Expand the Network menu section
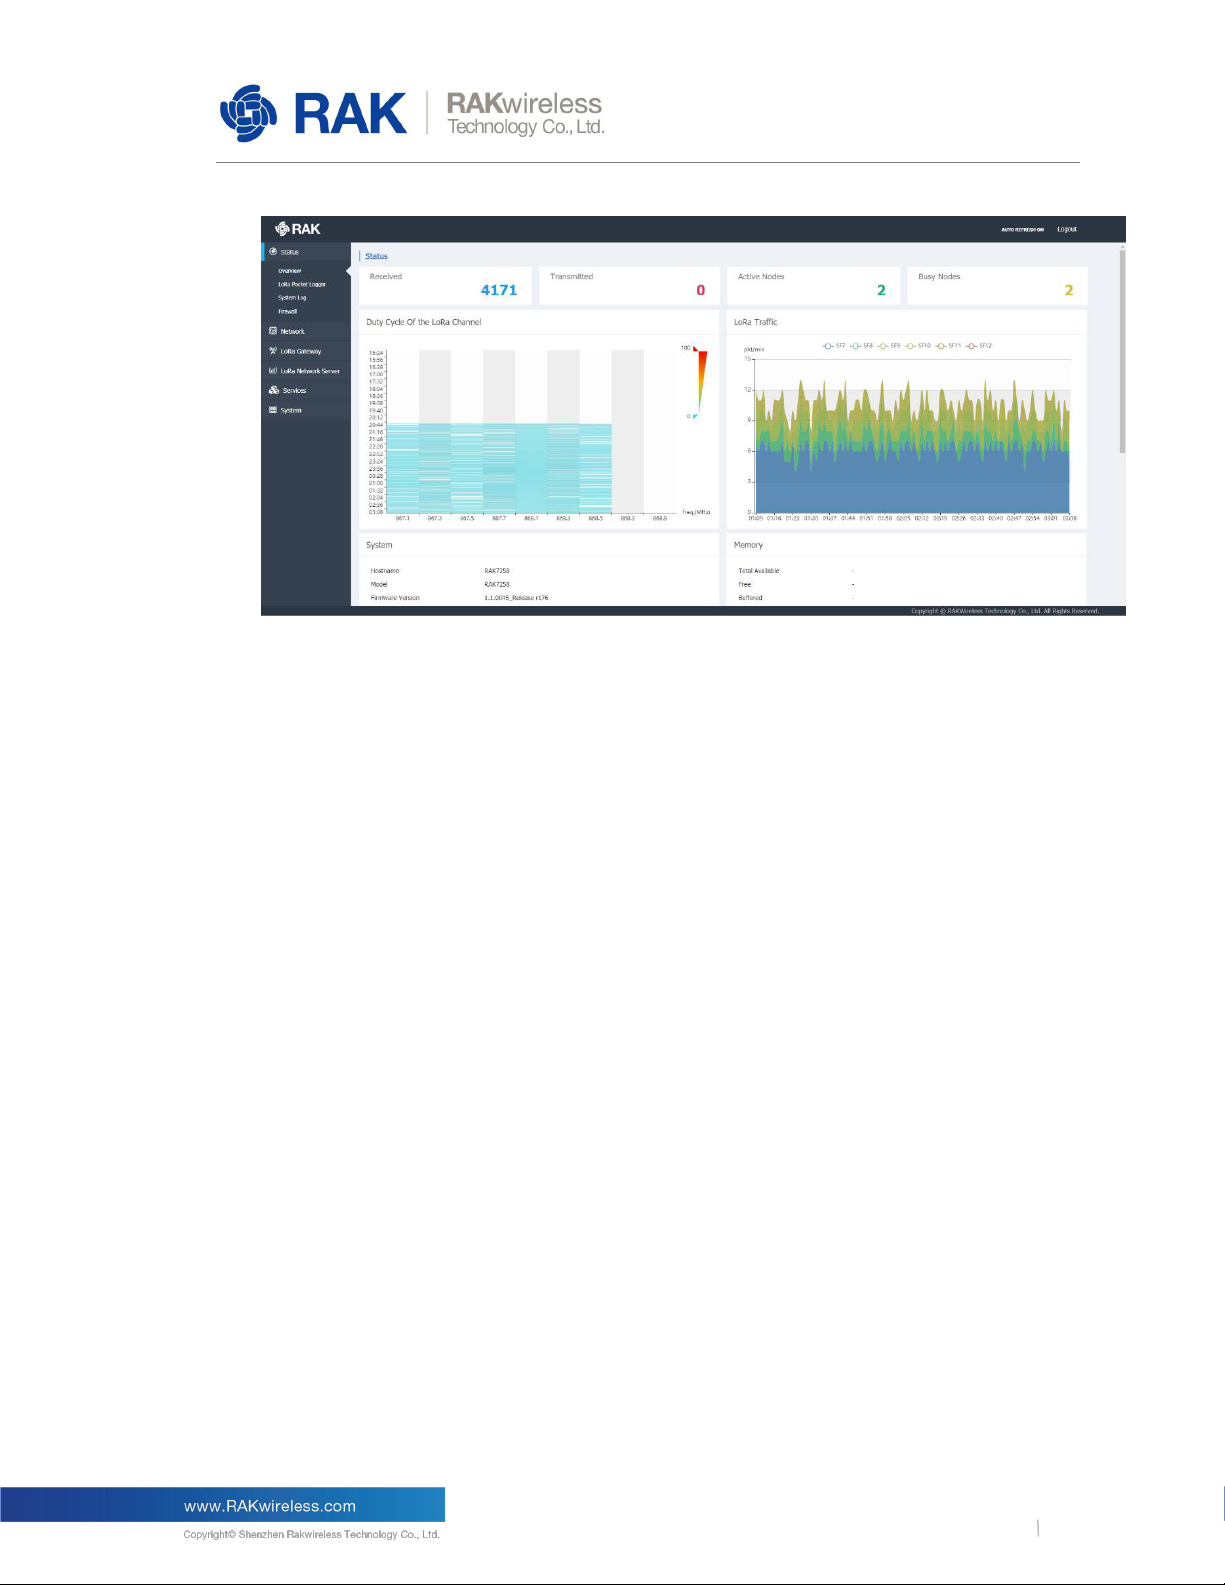 [x=293, y=331]
